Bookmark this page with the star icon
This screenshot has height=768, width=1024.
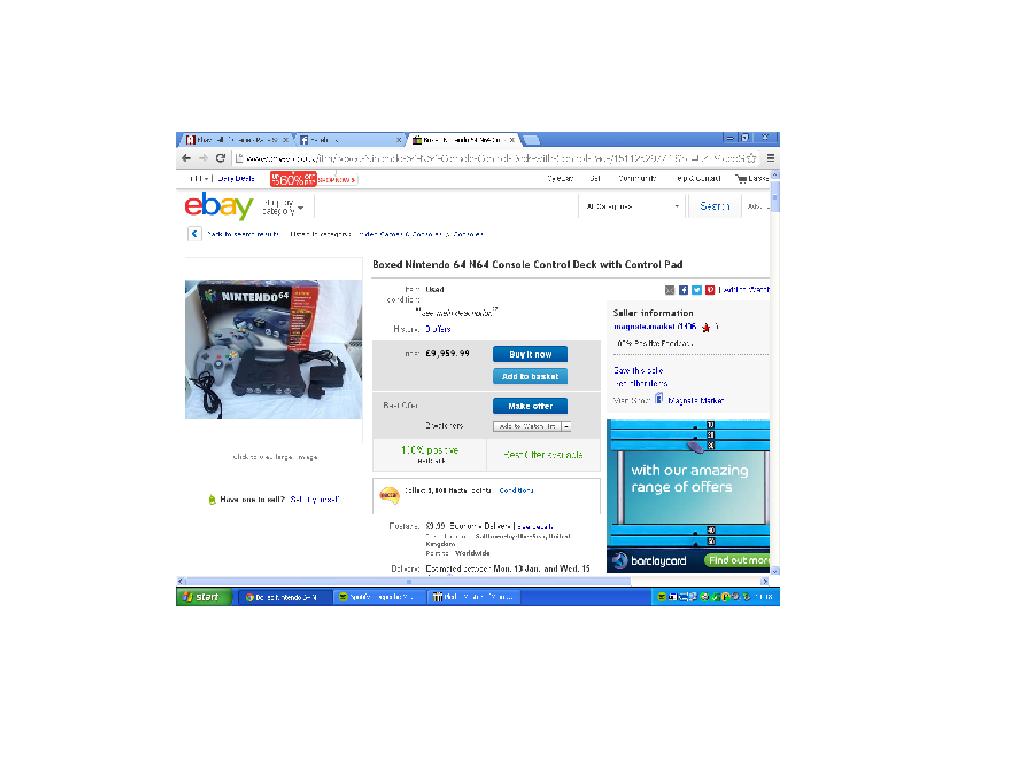pos(752,158)
